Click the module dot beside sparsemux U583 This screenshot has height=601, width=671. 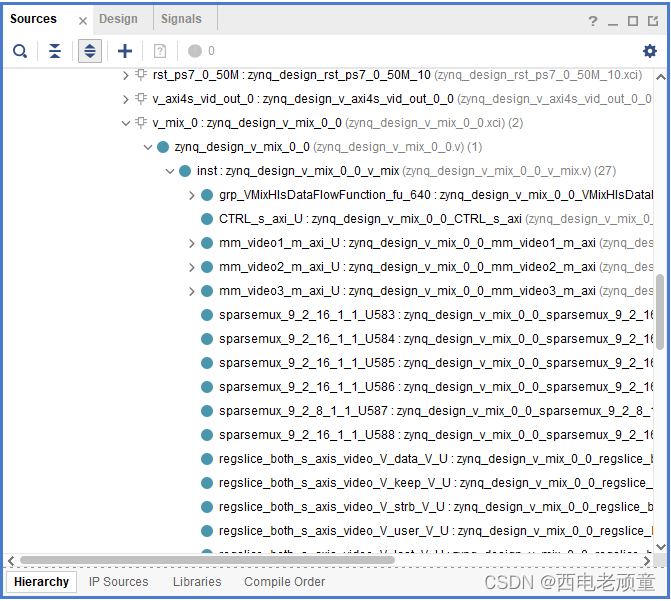coord(207,315)
